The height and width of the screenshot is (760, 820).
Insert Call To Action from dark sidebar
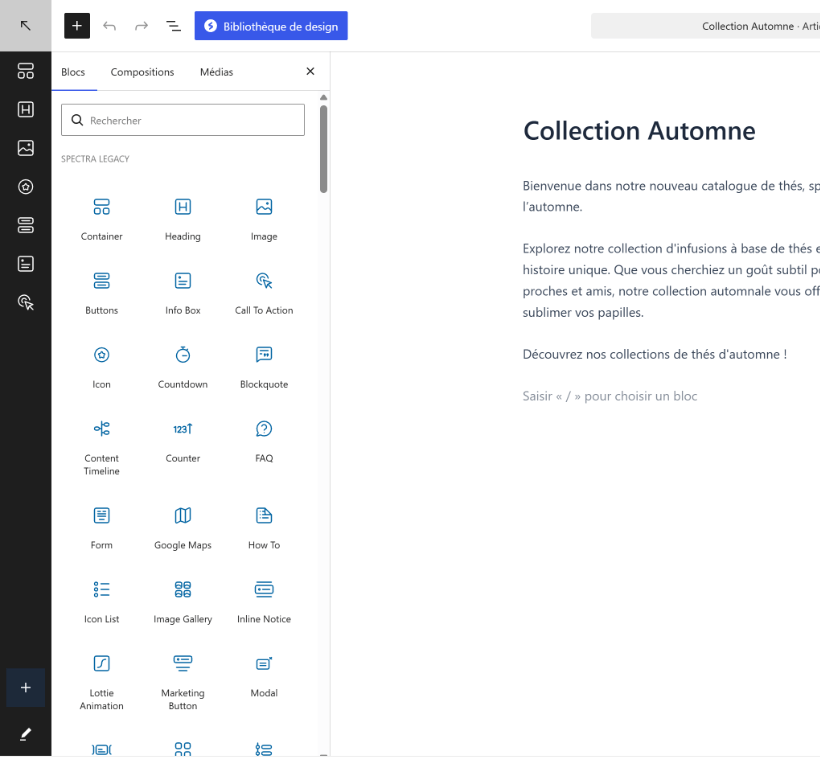pyautogui.click(x=26, y=302)
